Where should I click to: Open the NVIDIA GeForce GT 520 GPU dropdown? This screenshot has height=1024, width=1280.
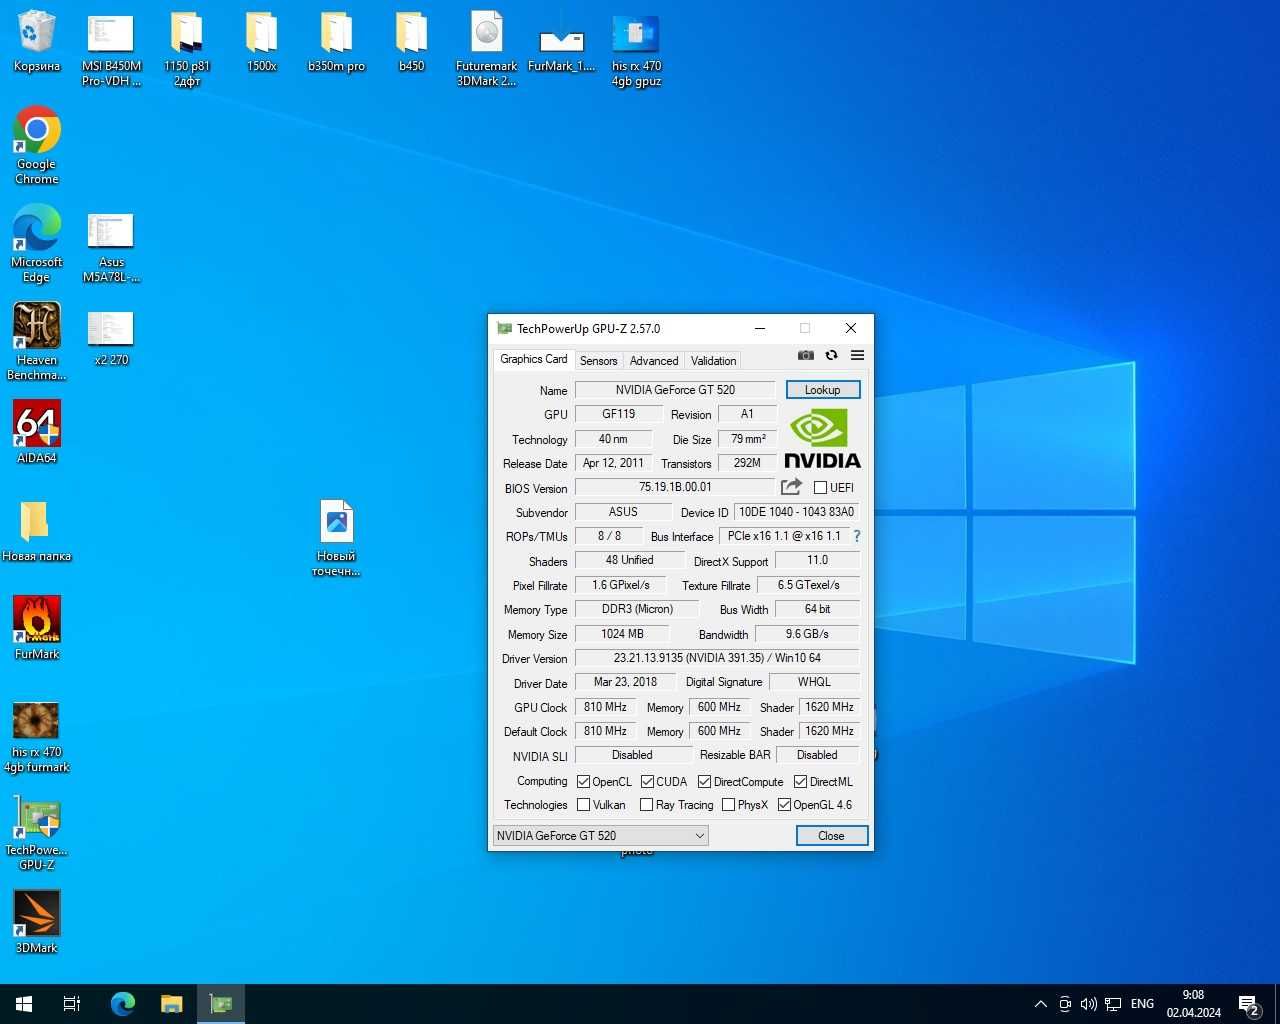point(601,836)
